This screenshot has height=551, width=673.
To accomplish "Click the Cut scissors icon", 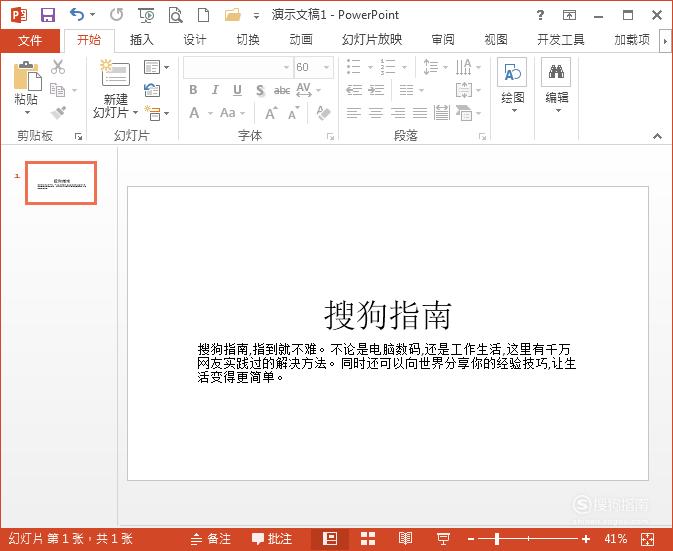I will [x=58, y=67].
